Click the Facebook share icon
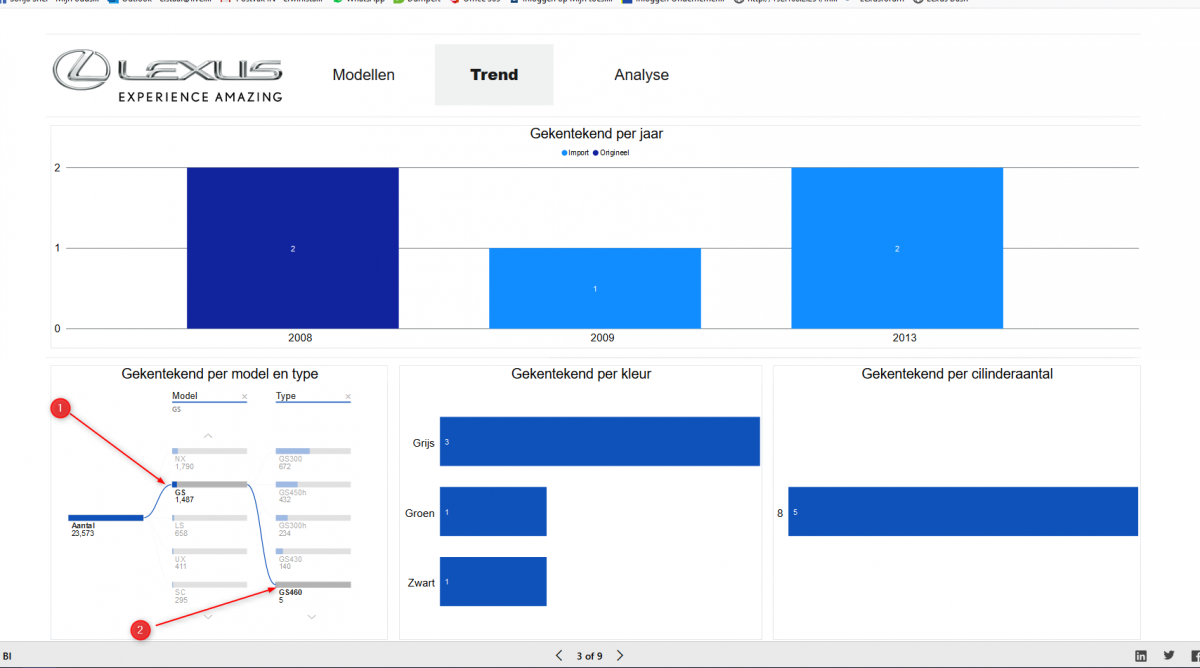This screenshot has height=668, width=1200. point(1195,656)
